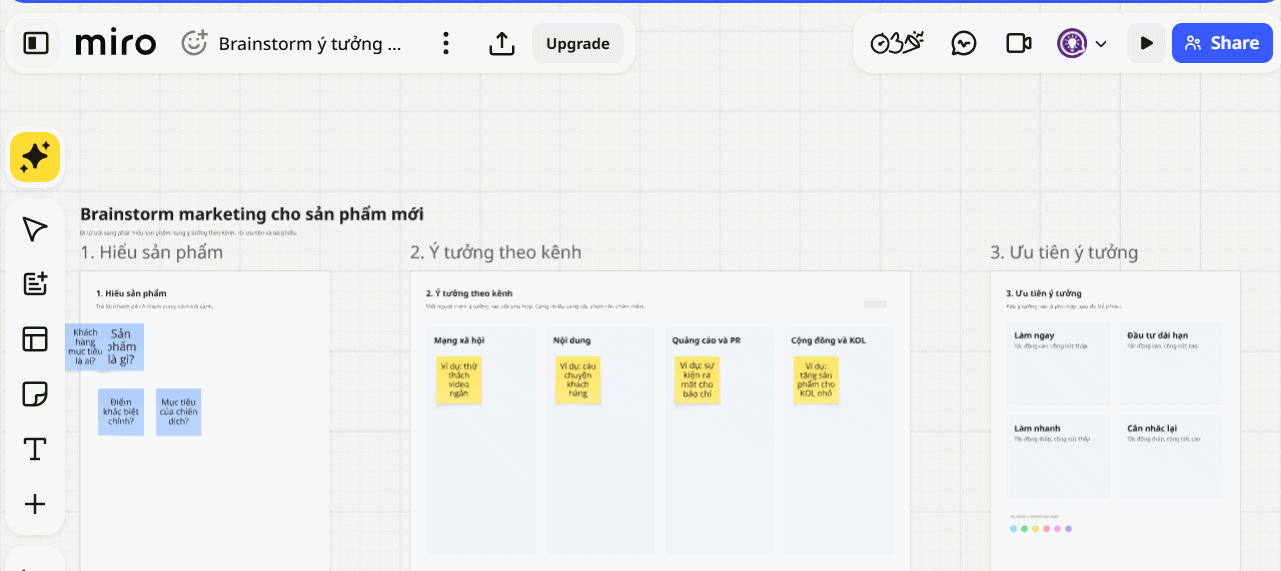Click the Cộng đồng và KOL column header

[828, 341]
